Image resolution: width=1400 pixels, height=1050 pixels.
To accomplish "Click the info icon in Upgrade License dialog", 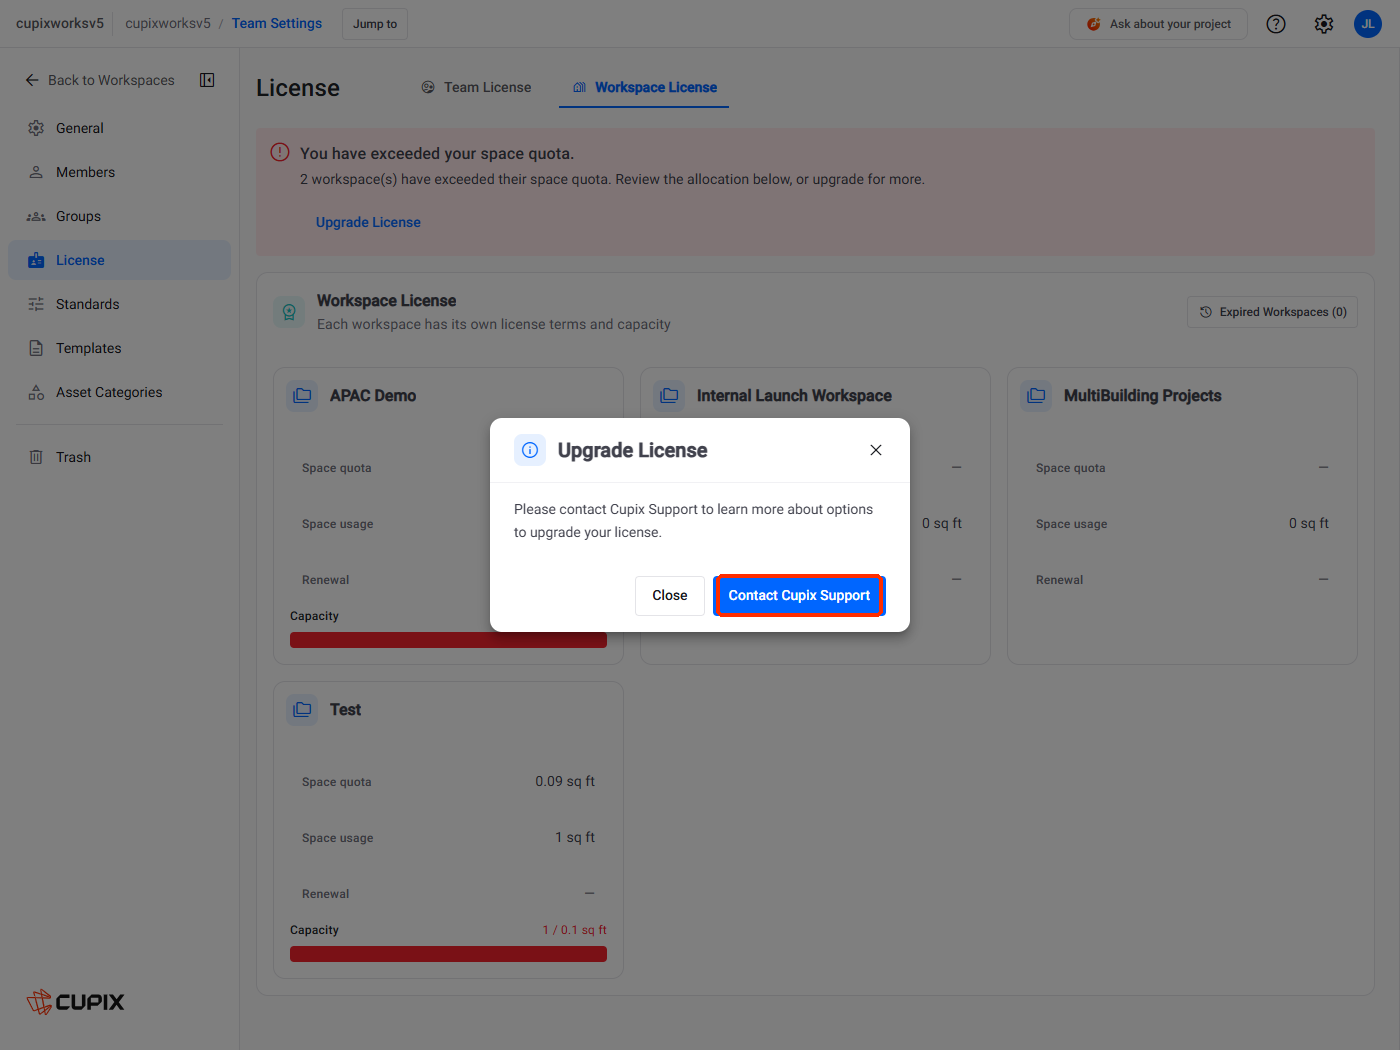I will coord(530,450).
